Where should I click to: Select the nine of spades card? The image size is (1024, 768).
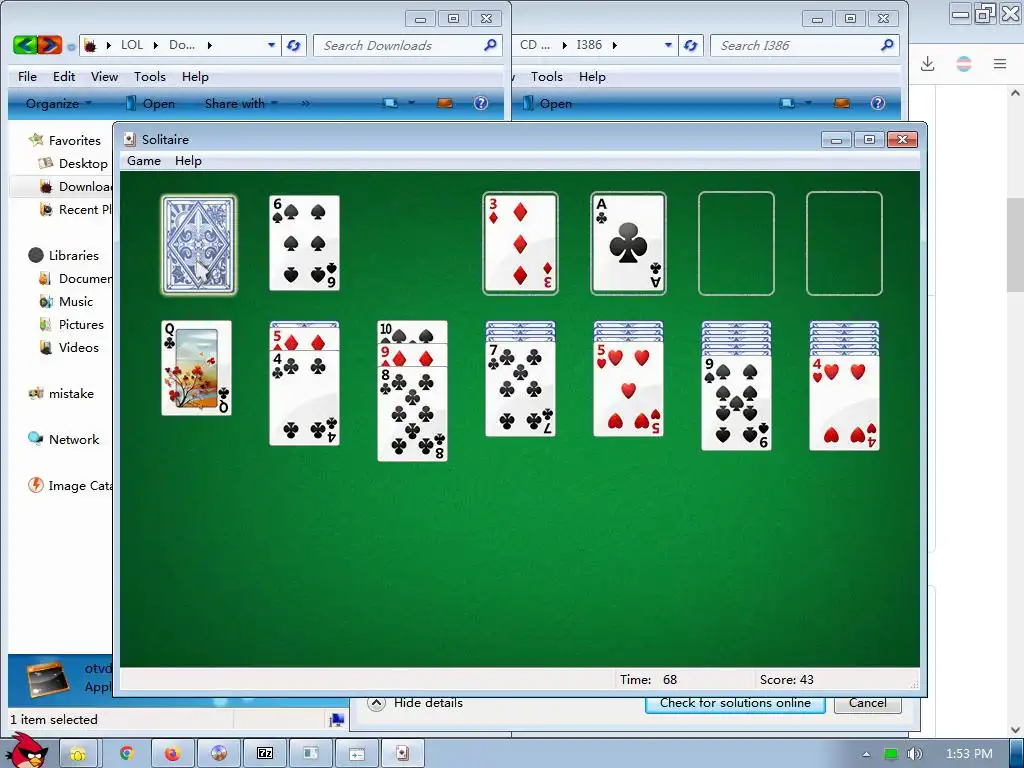click(x=737, y=403)
